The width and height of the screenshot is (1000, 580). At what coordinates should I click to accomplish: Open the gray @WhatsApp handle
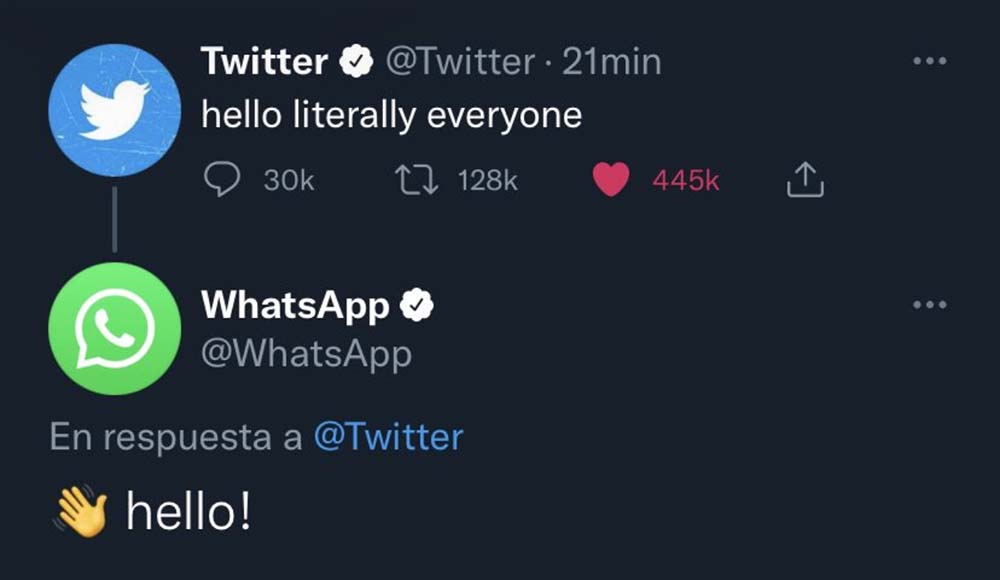tap(307, 355)
